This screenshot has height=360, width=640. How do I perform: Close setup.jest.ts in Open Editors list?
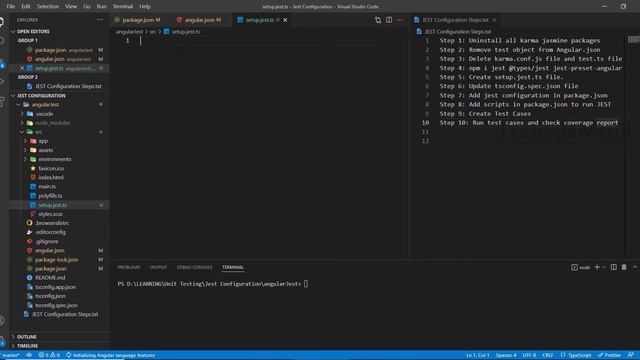tap(22, 68)
